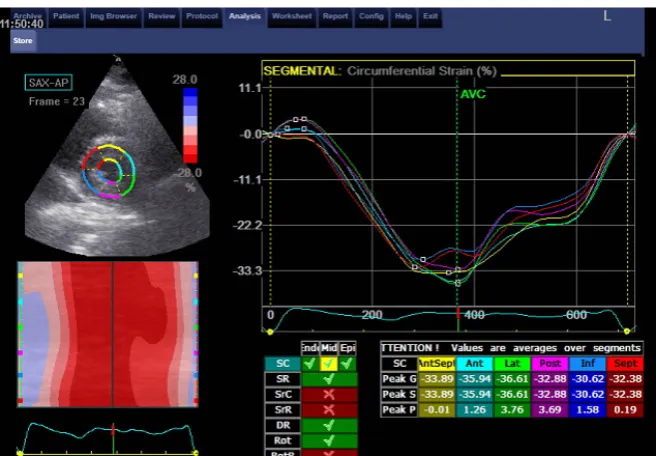The image size is (657, 456).
Task: Click the AntSept segment header
Action: 437,364
